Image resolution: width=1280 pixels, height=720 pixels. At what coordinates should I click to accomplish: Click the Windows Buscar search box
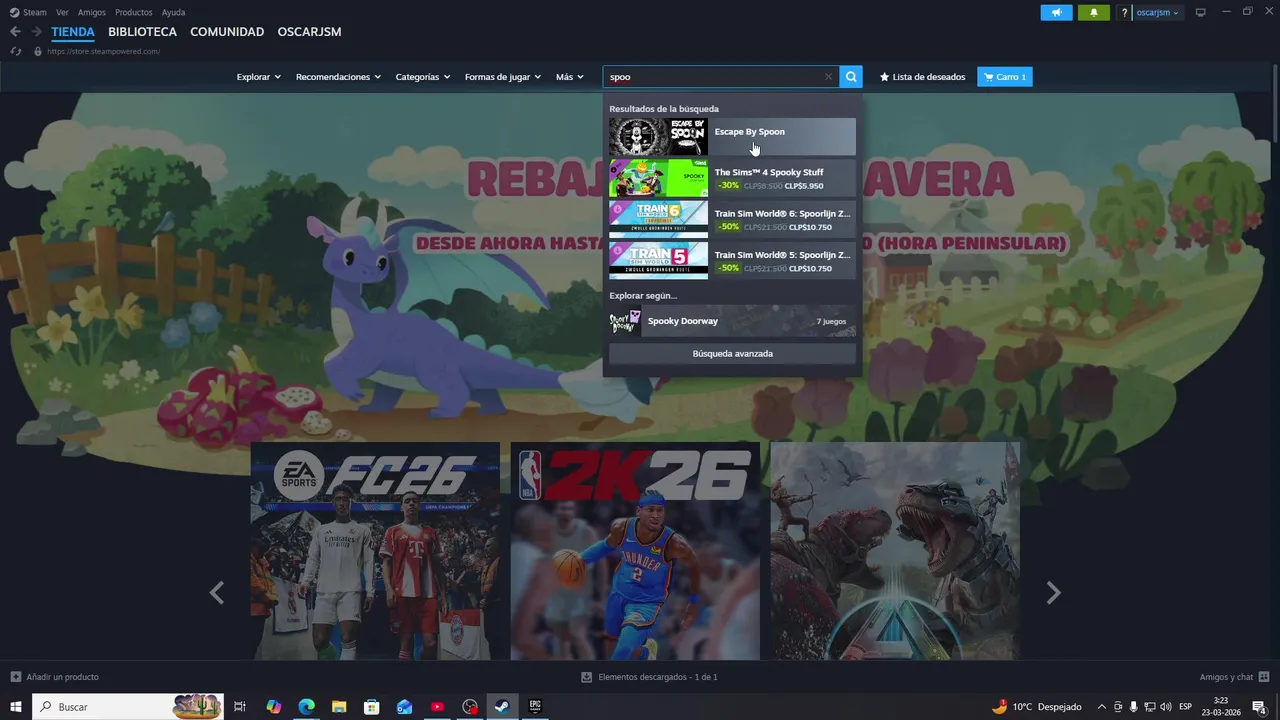pyautogui.click(x=128, y=707)
